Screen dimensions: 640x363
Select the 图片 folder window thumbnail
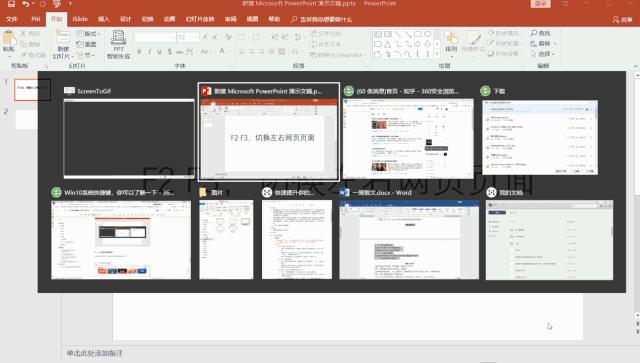click(226, 240)
